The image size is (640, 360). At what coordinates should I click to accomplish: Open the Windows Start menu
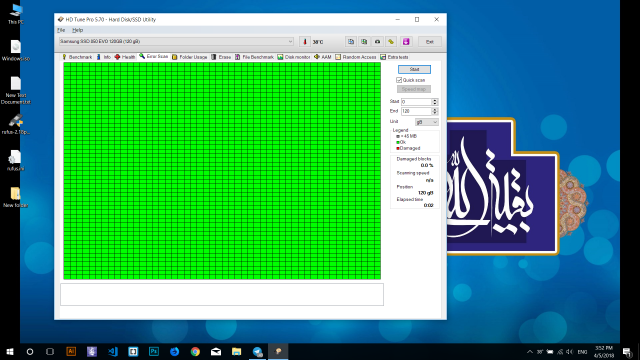pos(10,351)
